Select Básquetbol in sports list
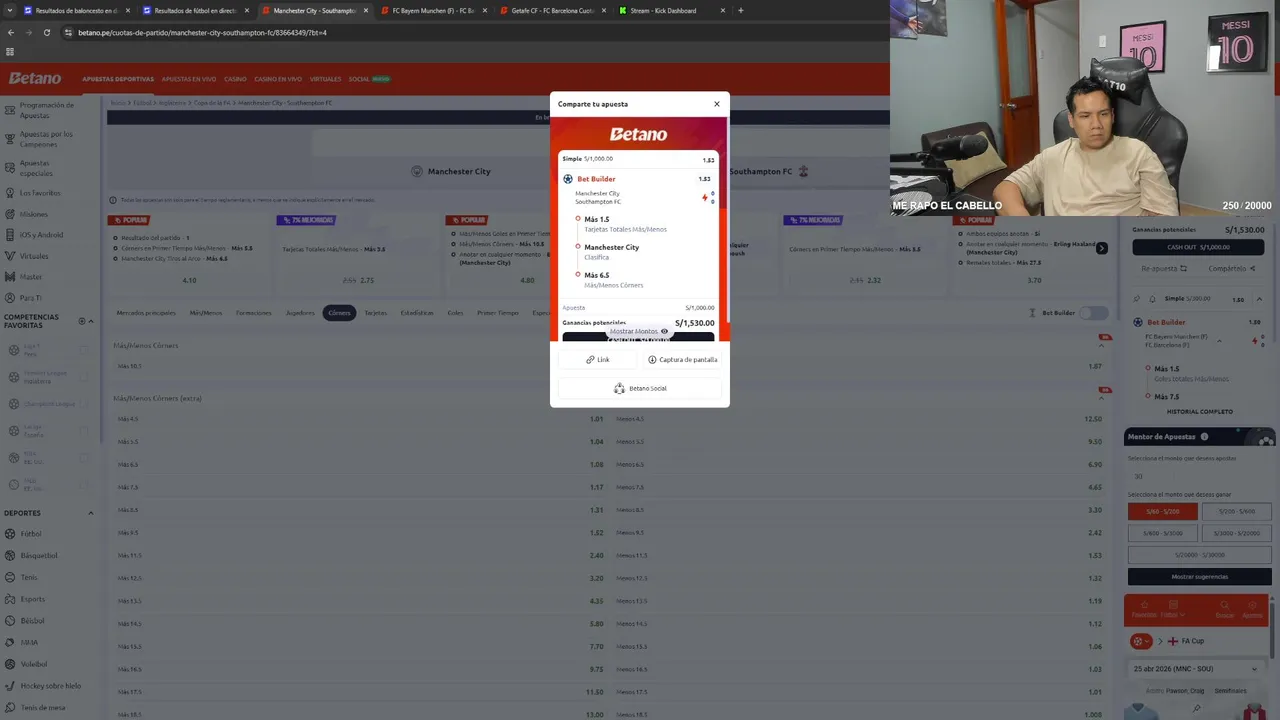The image size is (1280, 720). (39, 555)
